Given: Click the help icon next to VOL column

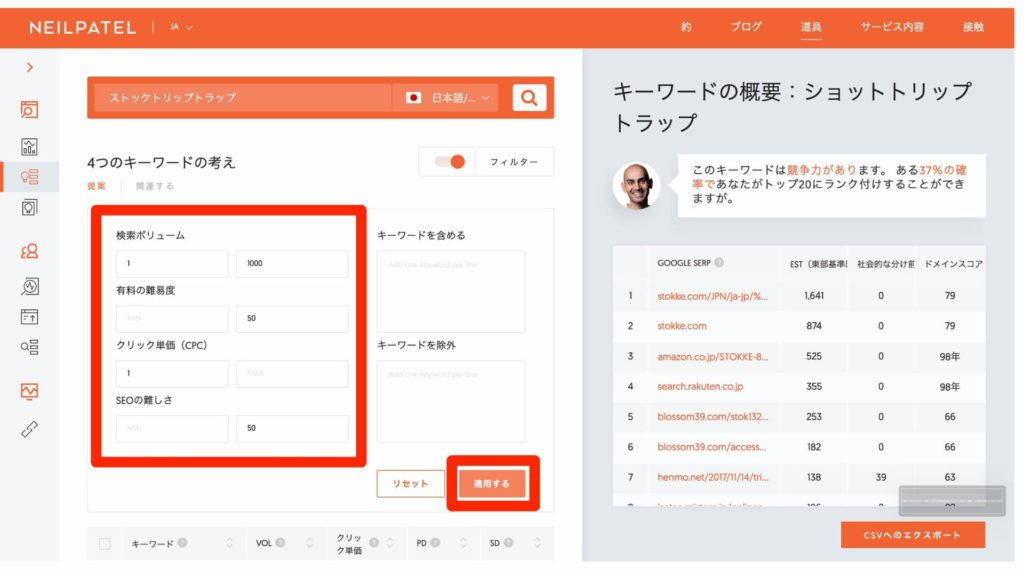Looking at the screenshot, I should coord(280,543).
